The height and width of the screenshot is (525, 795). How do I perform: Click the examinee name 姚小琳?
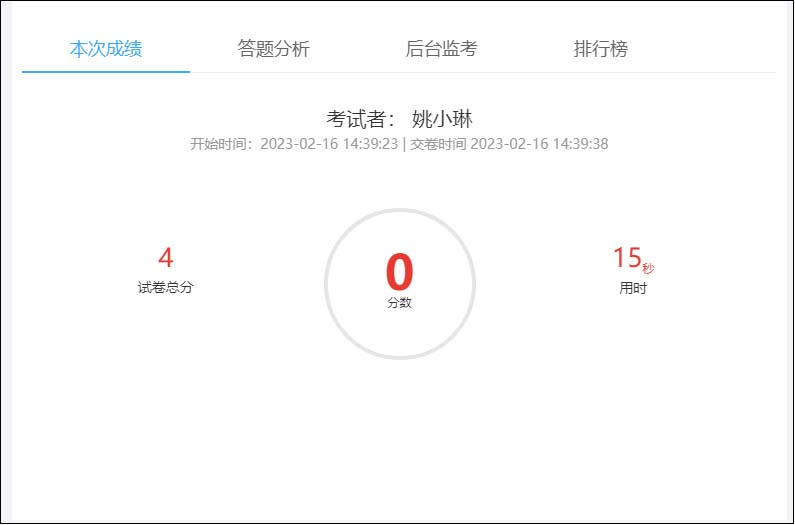[x=442, y=119]
